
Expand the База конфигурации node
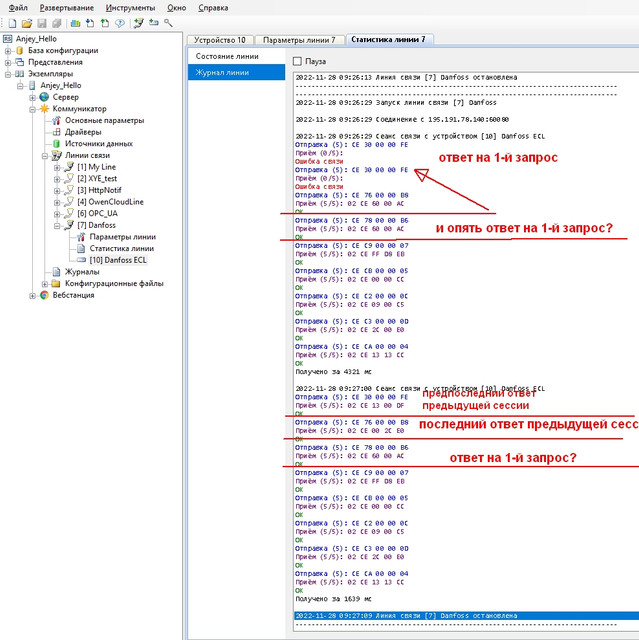8,51
